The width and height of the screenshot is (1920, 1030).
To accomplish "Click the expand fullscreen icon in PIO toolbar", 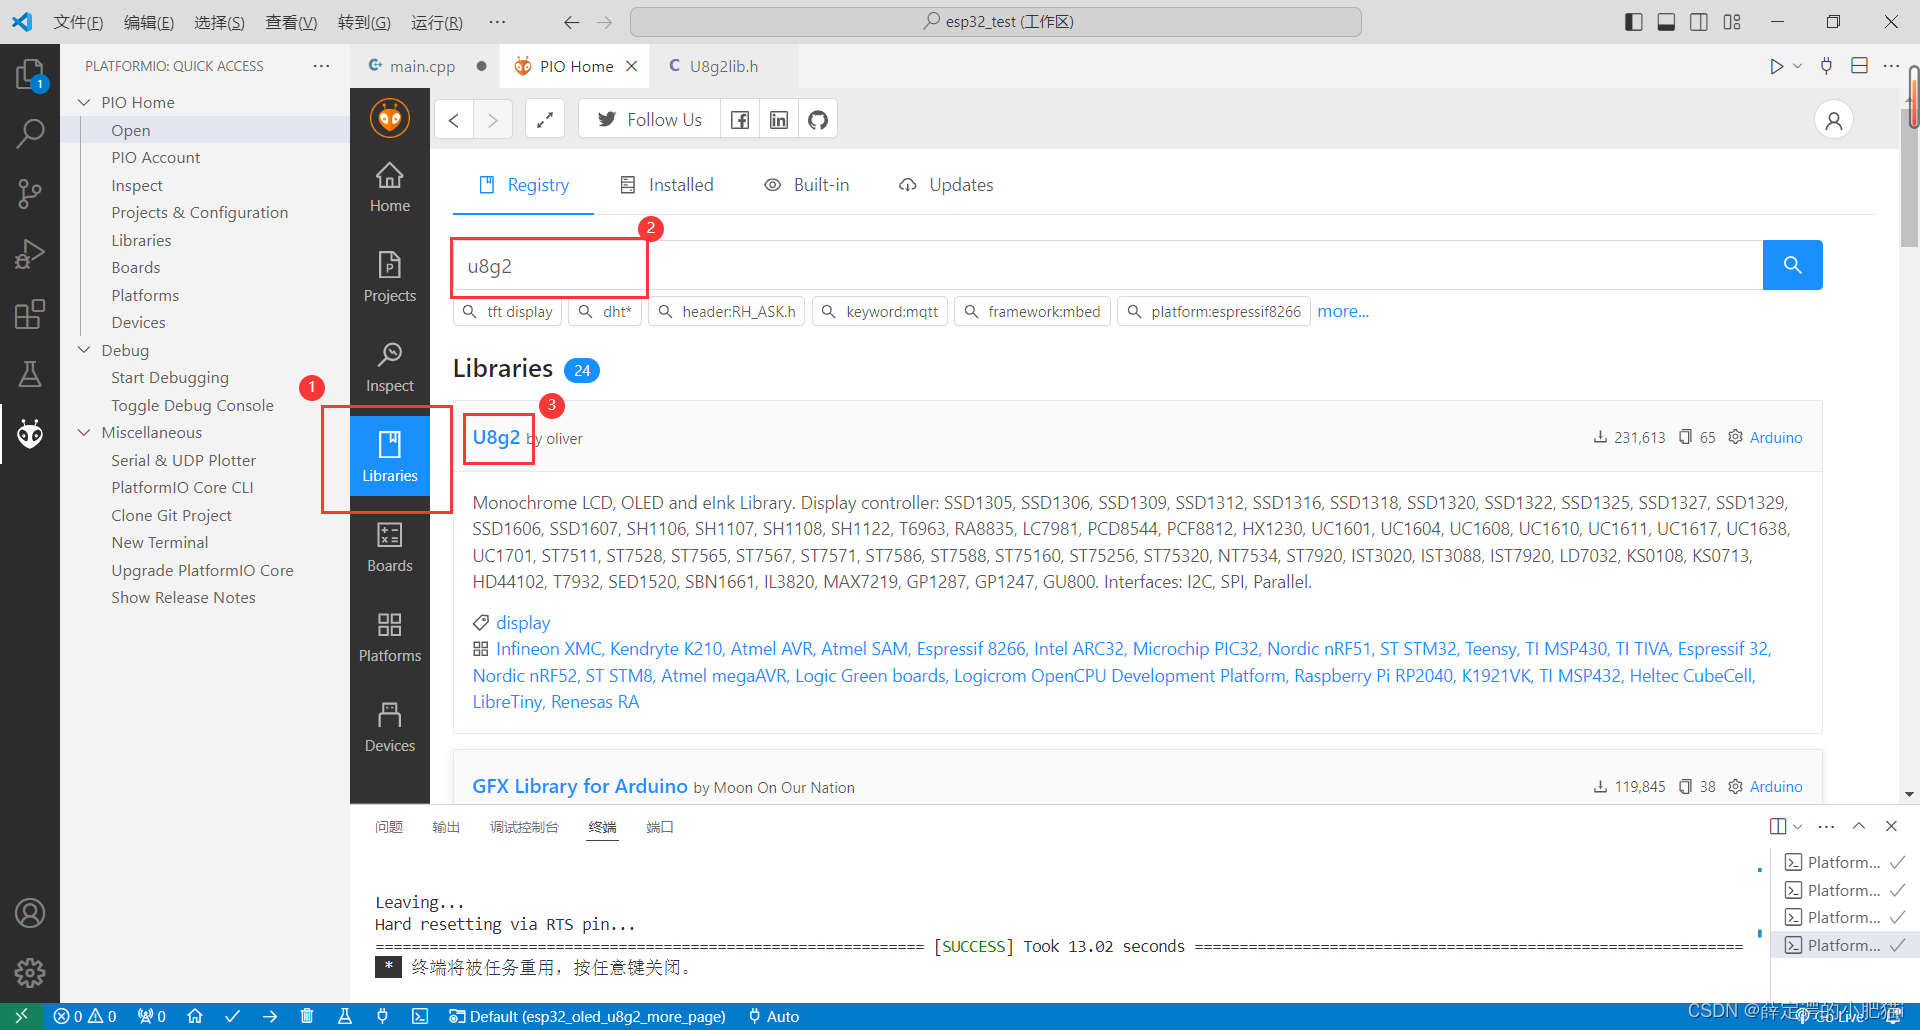I will pos(545,120).
